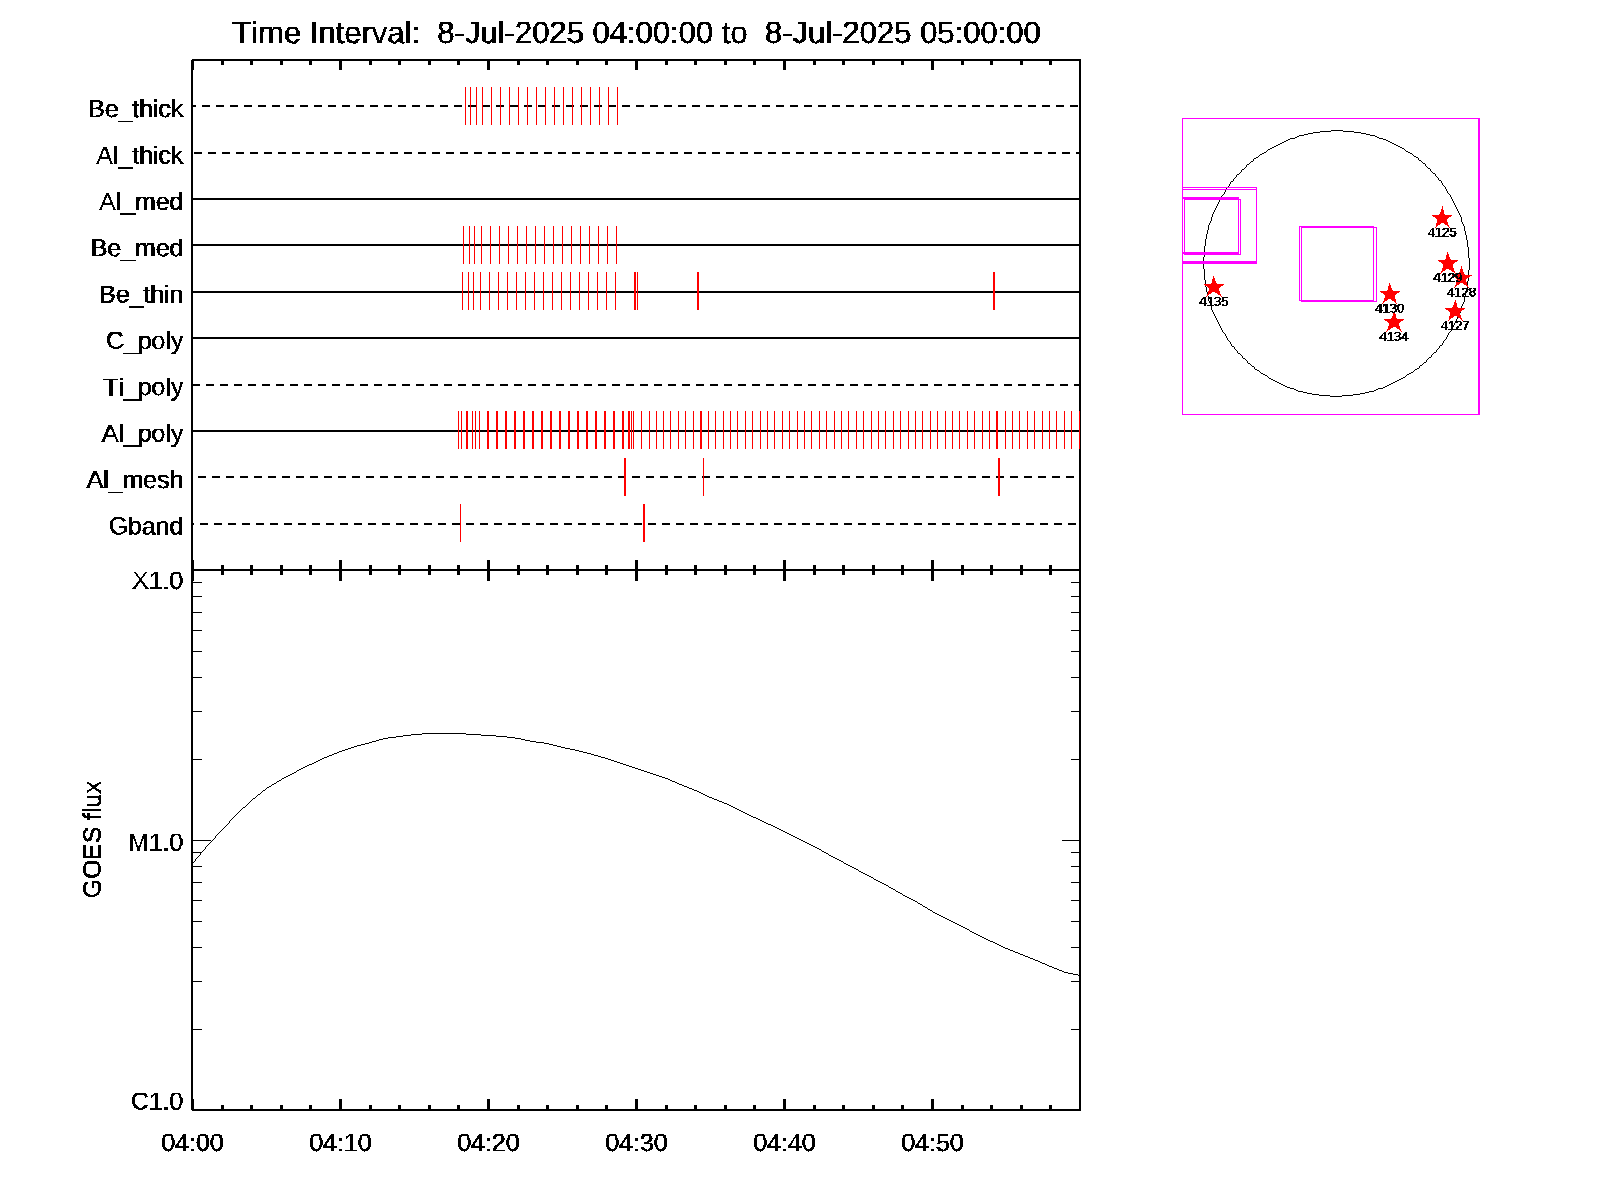The height and width of the screenshot is (1200, 1600).
Task: Click the Ti_poly filter label
Action: (143, 387)
